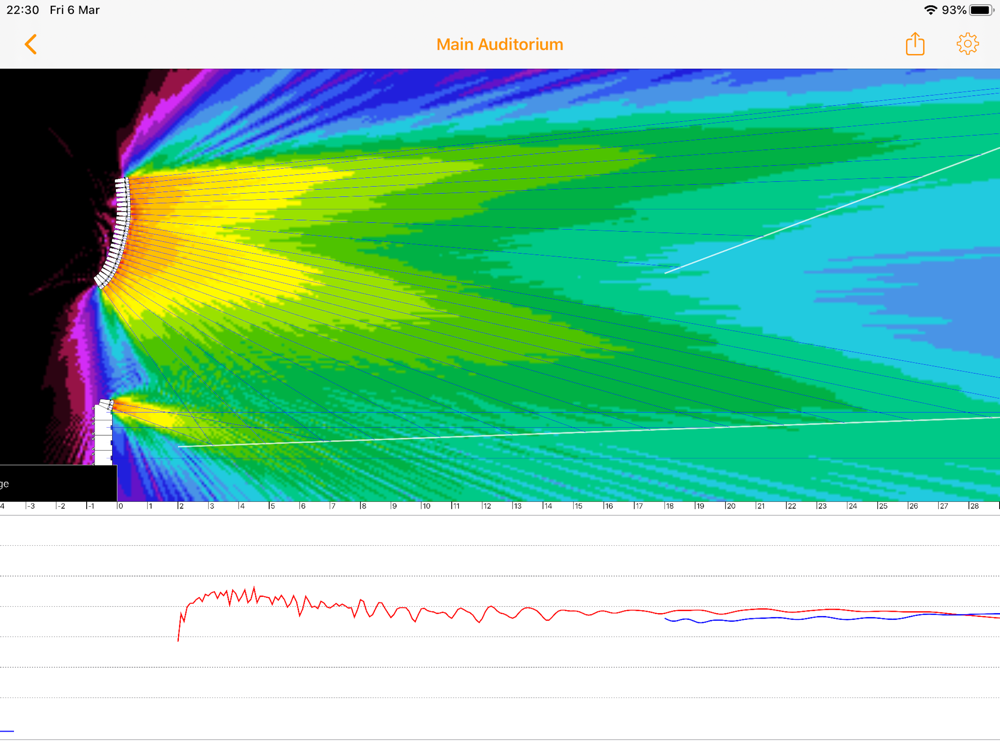Tap the 10 mark on distance ruler
The height and width of the screenshot is (750, 1000).
tap(426, 506)
